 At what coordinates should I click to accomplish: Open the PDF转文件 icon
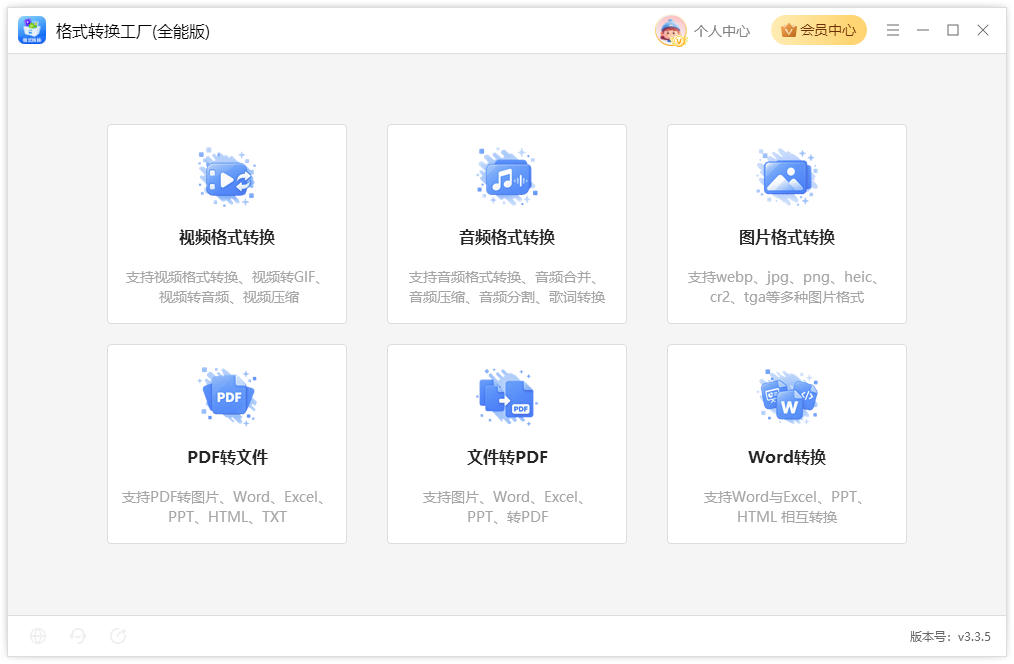point(227,396)
